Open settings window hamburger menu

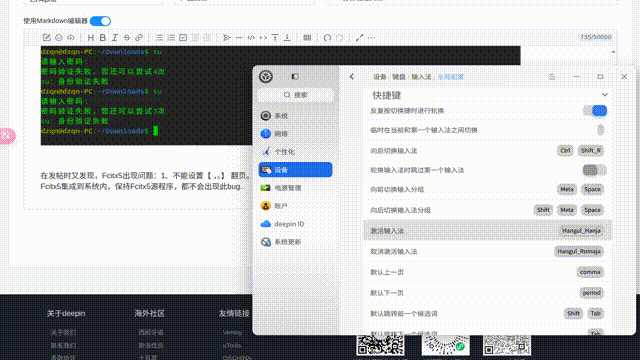(x=552, y=76)
